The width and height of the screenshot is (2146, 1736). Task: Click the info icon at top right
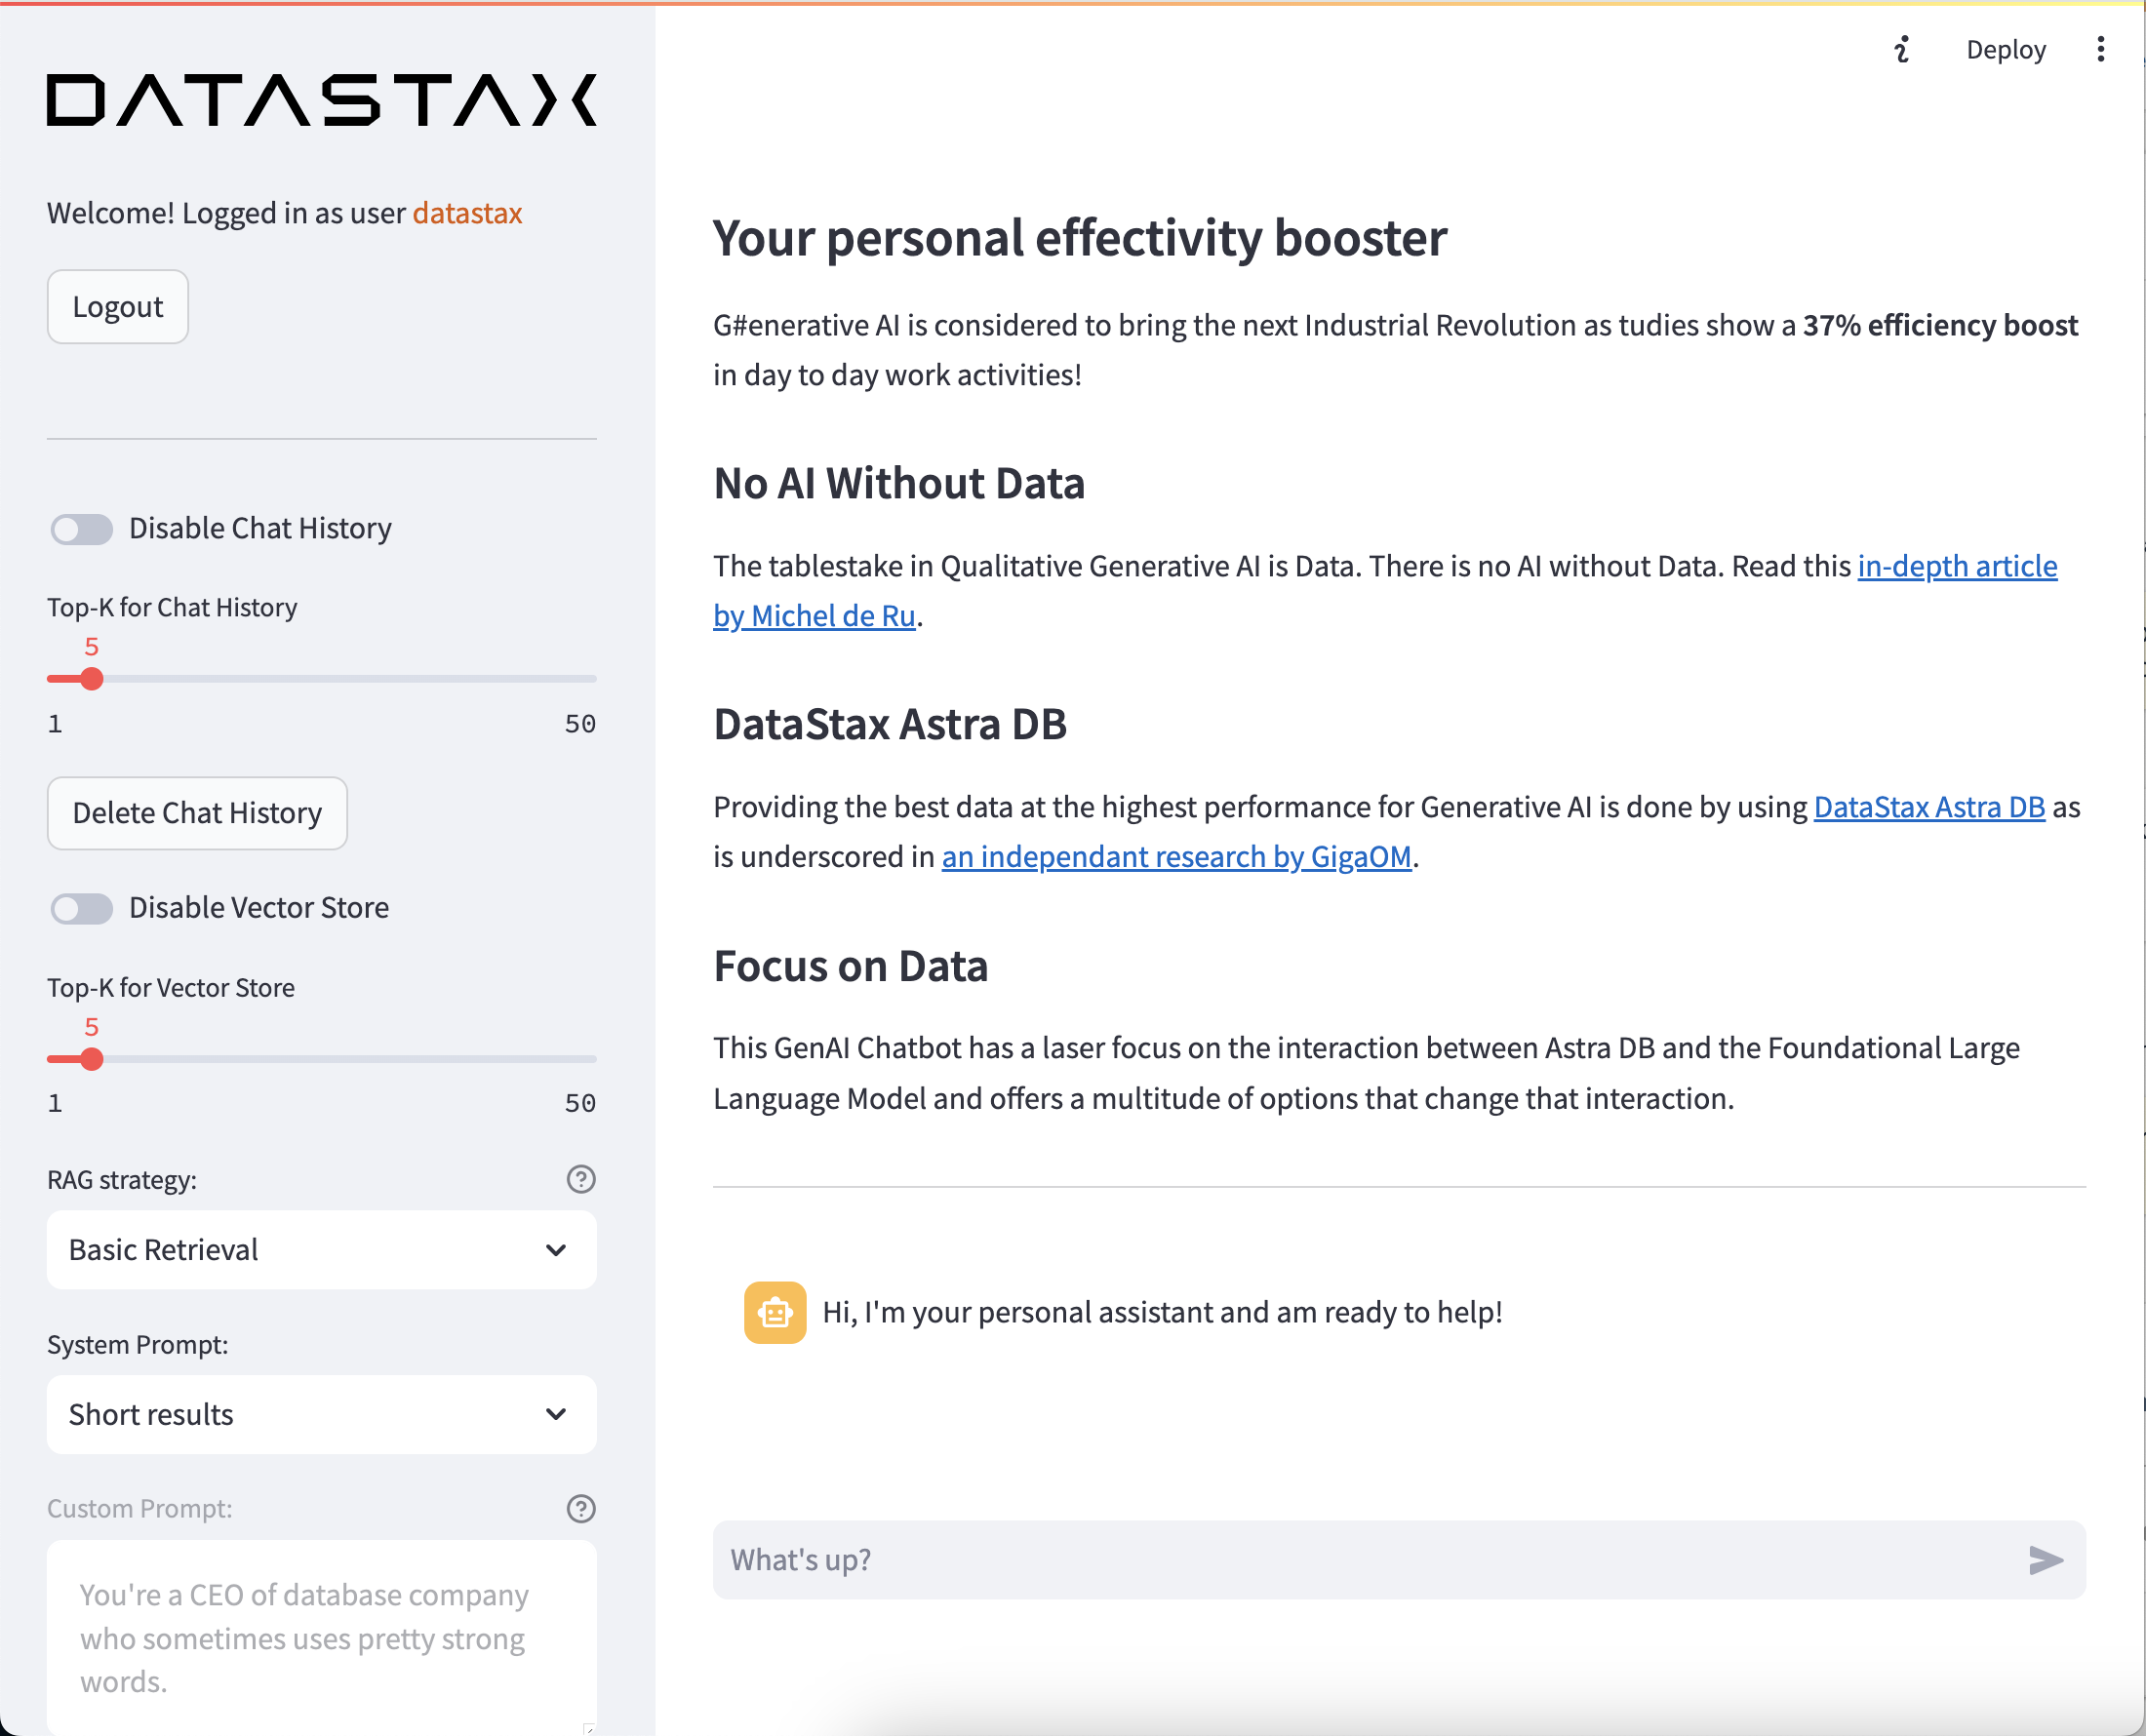click(x=1903, y=50)
